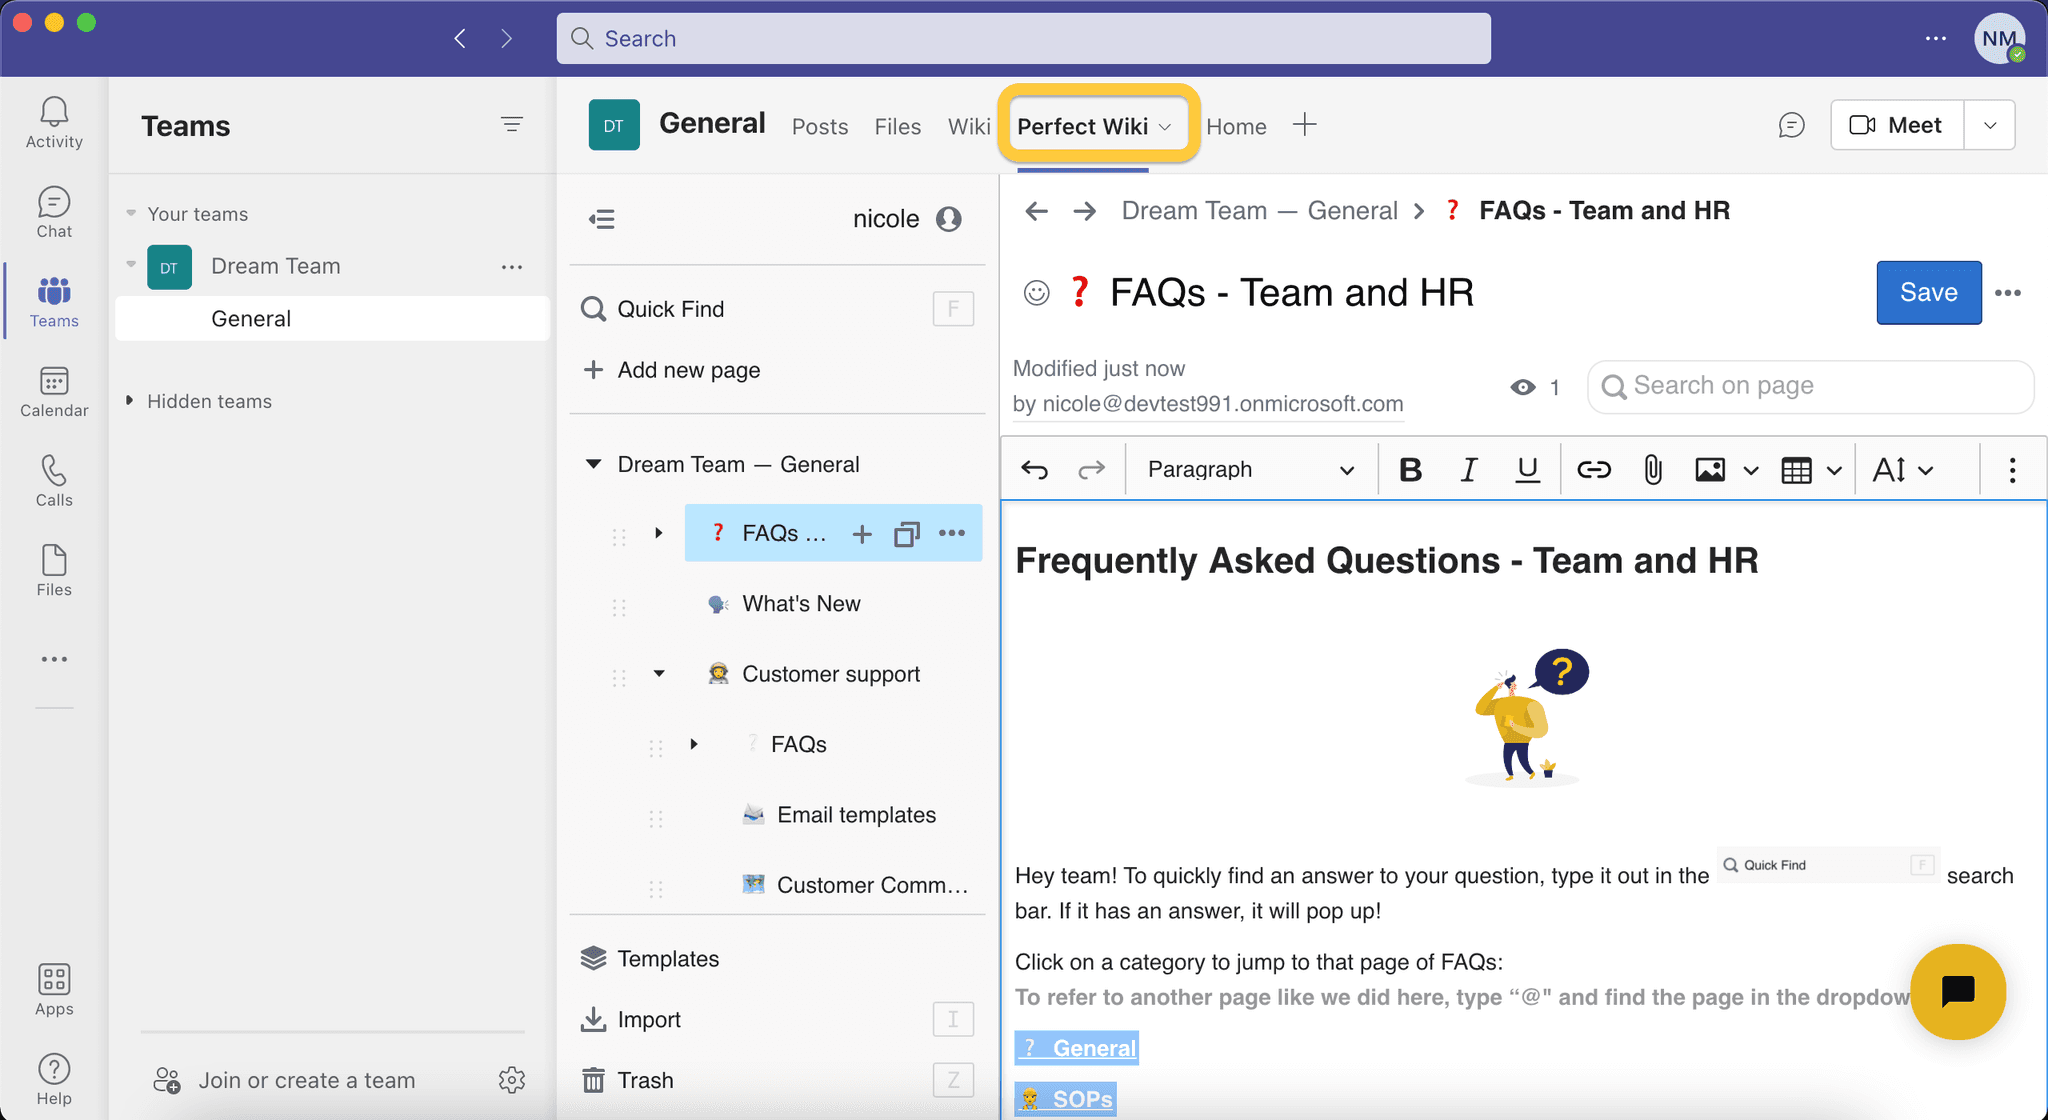2048x1120 pixels.
Task: Save the FAQs - Team and HR page
Action: coord(1928,292)
